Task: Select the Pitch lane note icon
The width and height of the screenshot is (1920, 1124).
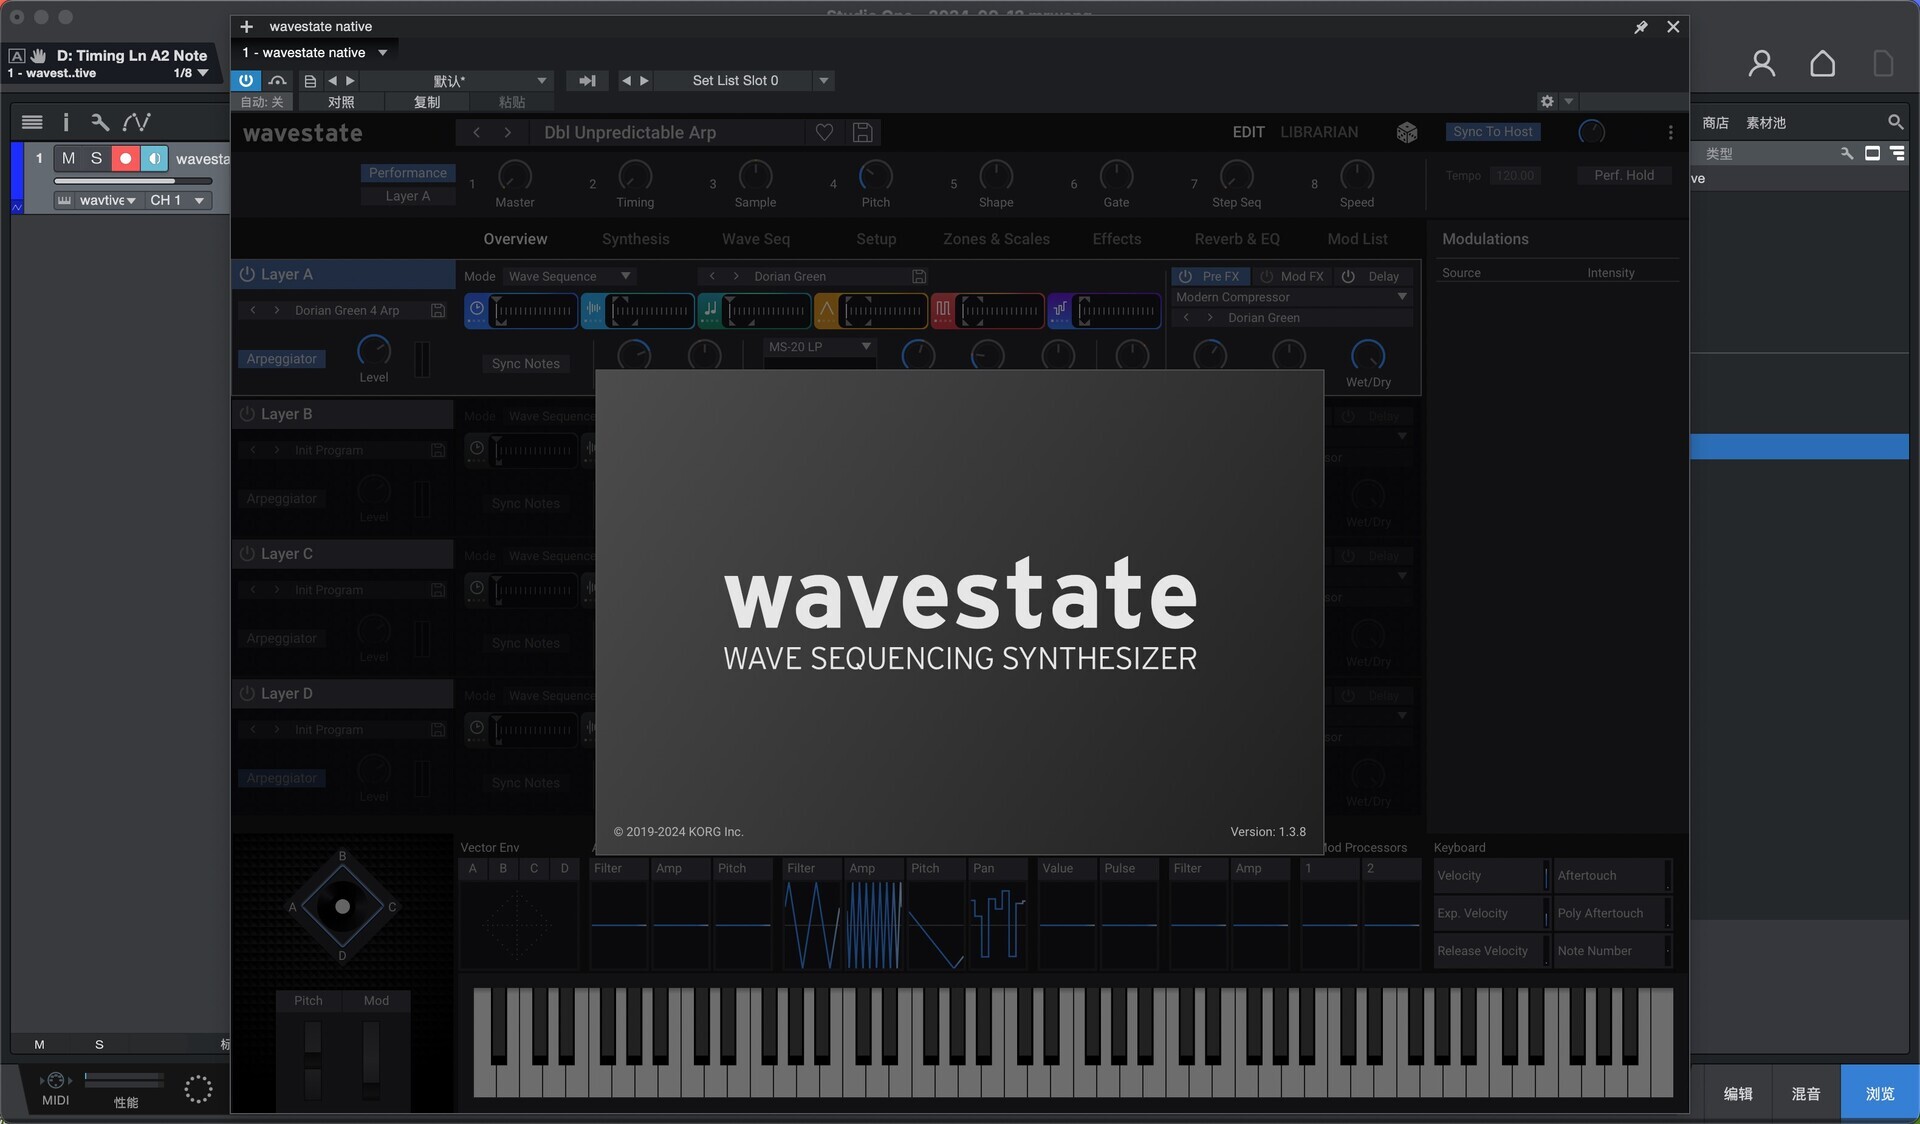Action: (x=710, y=310)
